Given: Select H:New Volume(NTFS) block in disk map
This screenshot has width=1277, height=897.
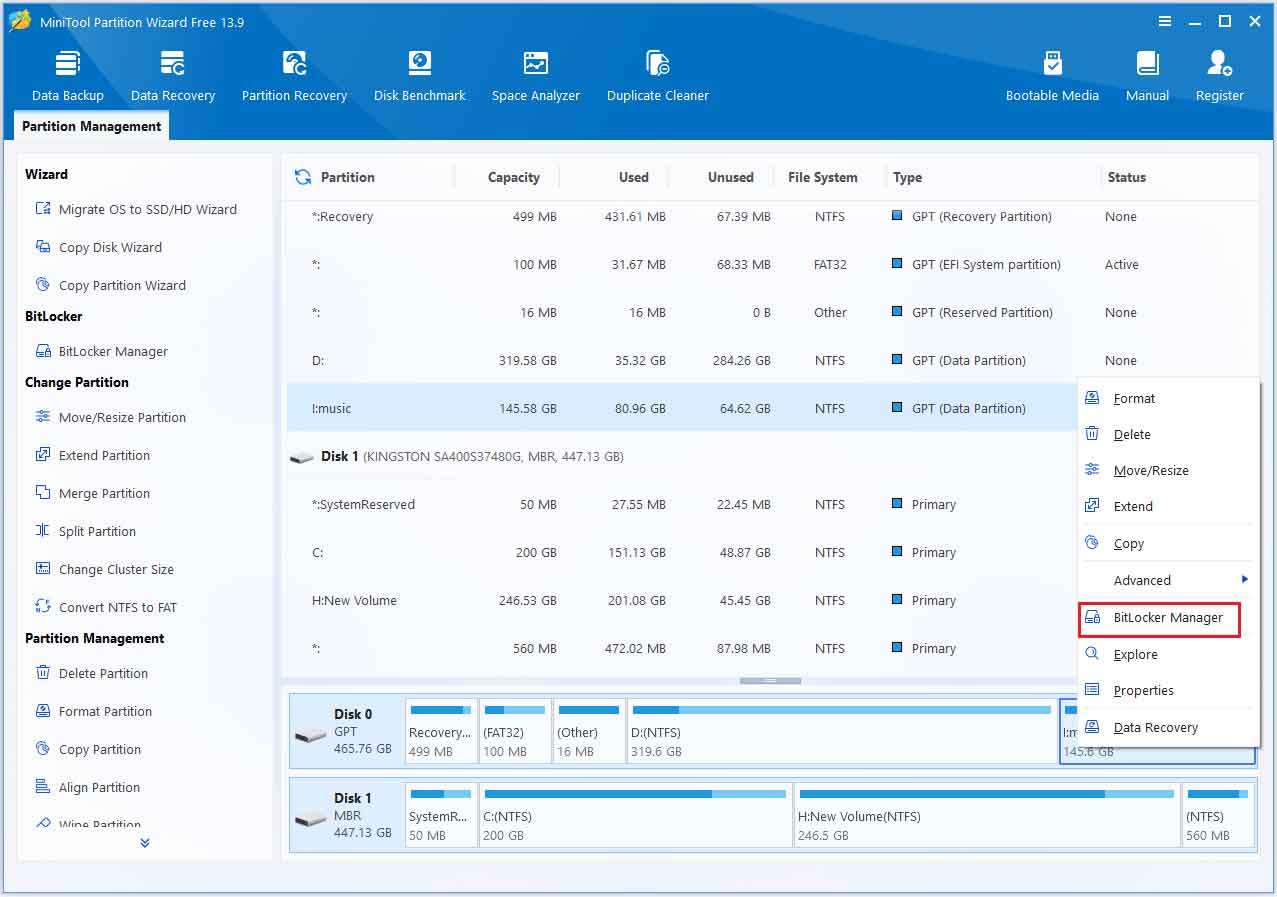Looking at the screenshot, I should click(986, 815).
